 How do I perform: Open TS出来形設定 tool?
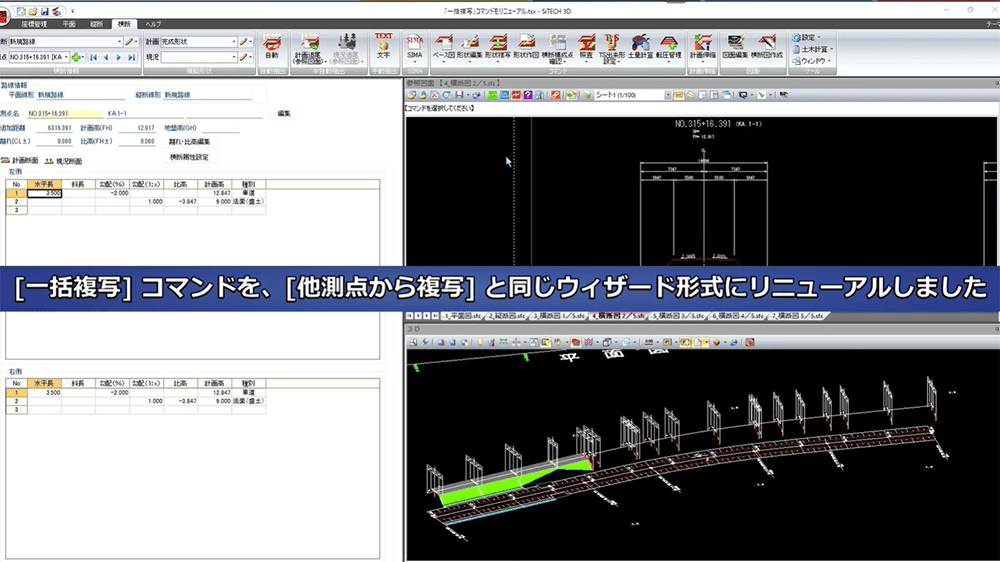click(612, 49)
